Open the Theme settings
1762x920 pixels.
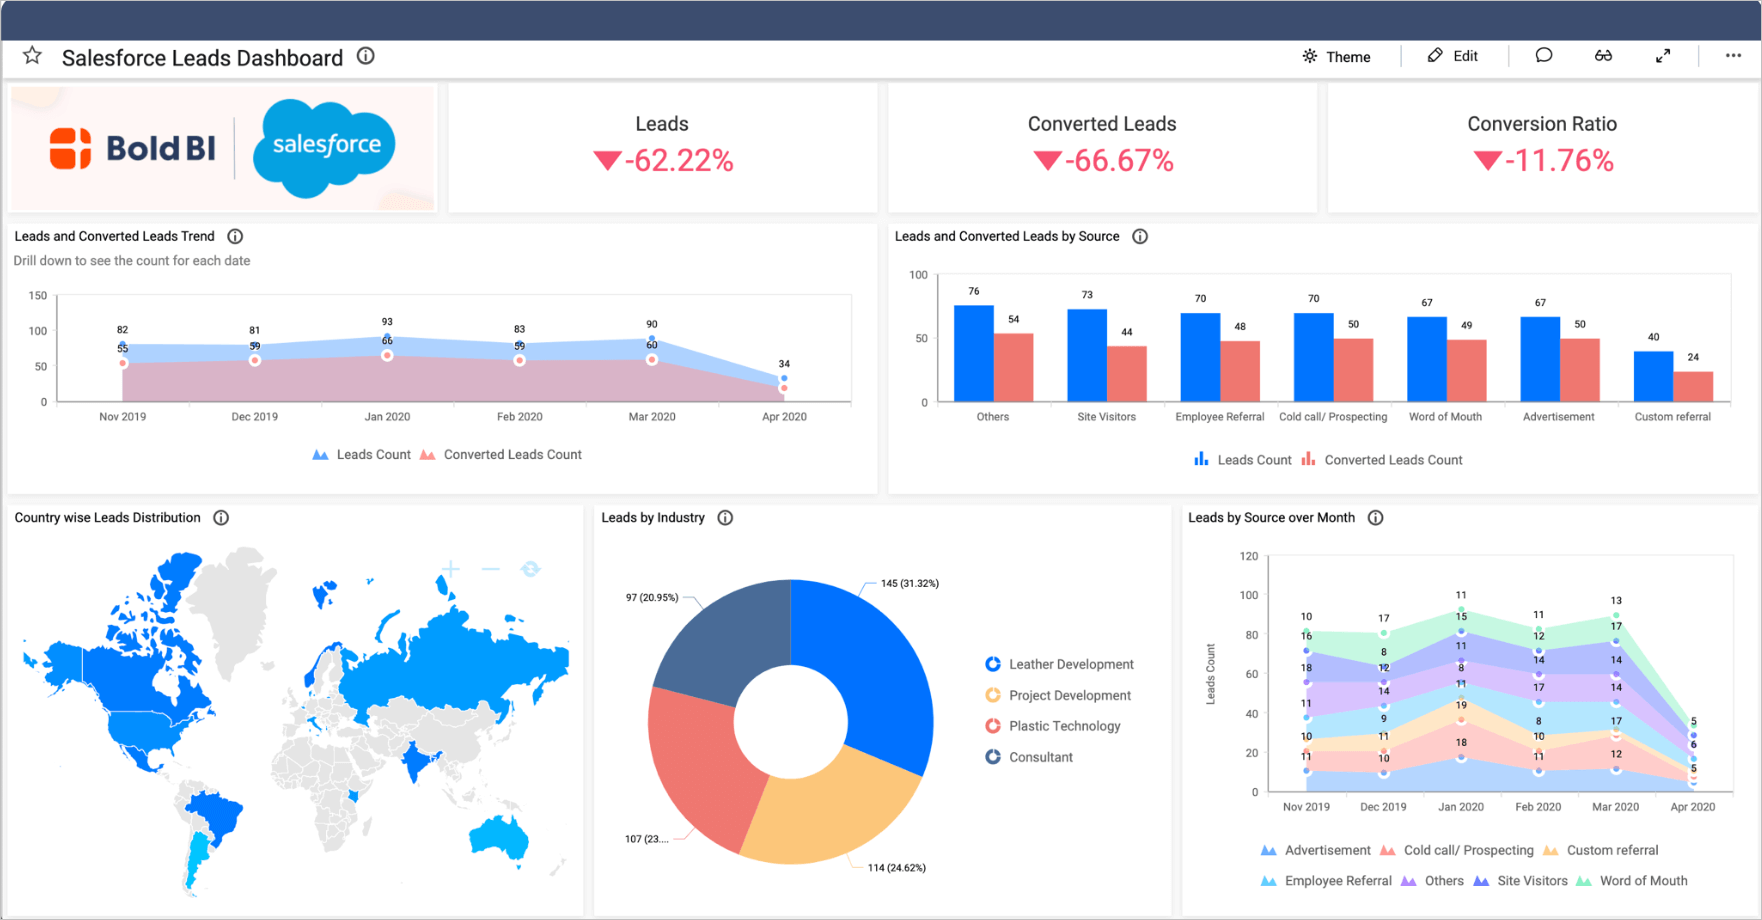[x=1336, y=56]
